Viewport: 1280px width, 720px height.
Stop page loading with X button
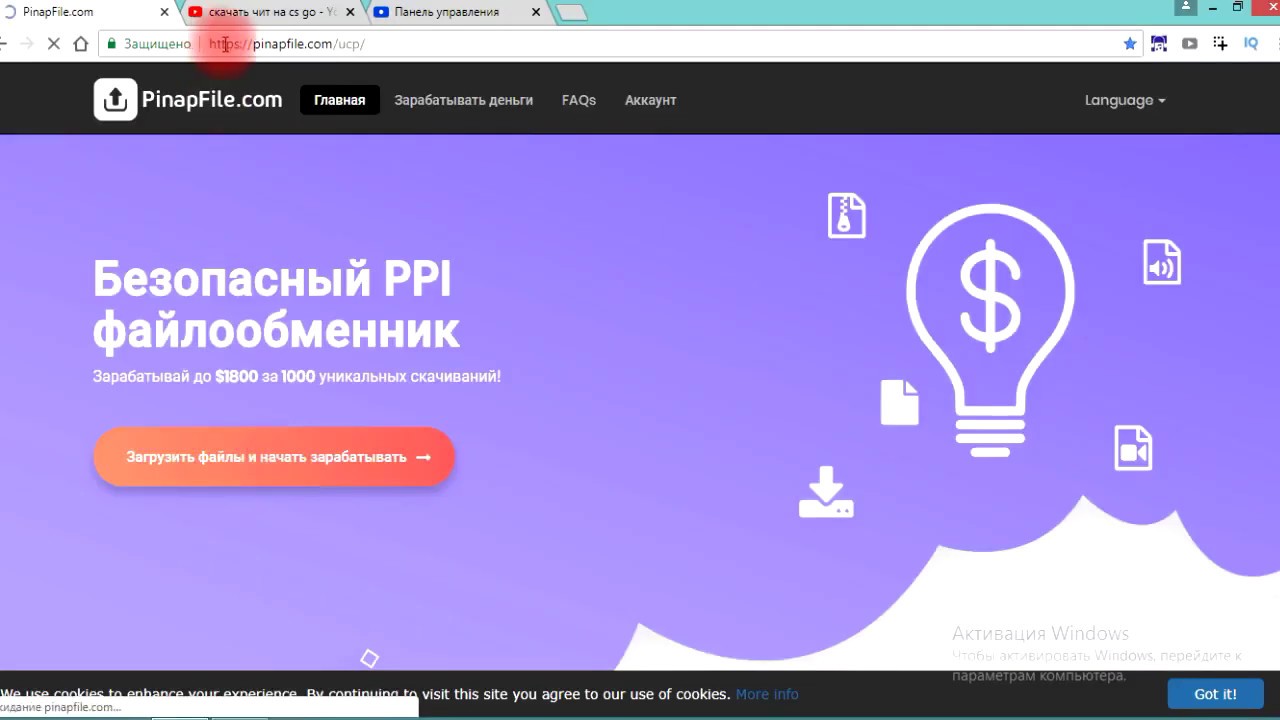(54, 44)
